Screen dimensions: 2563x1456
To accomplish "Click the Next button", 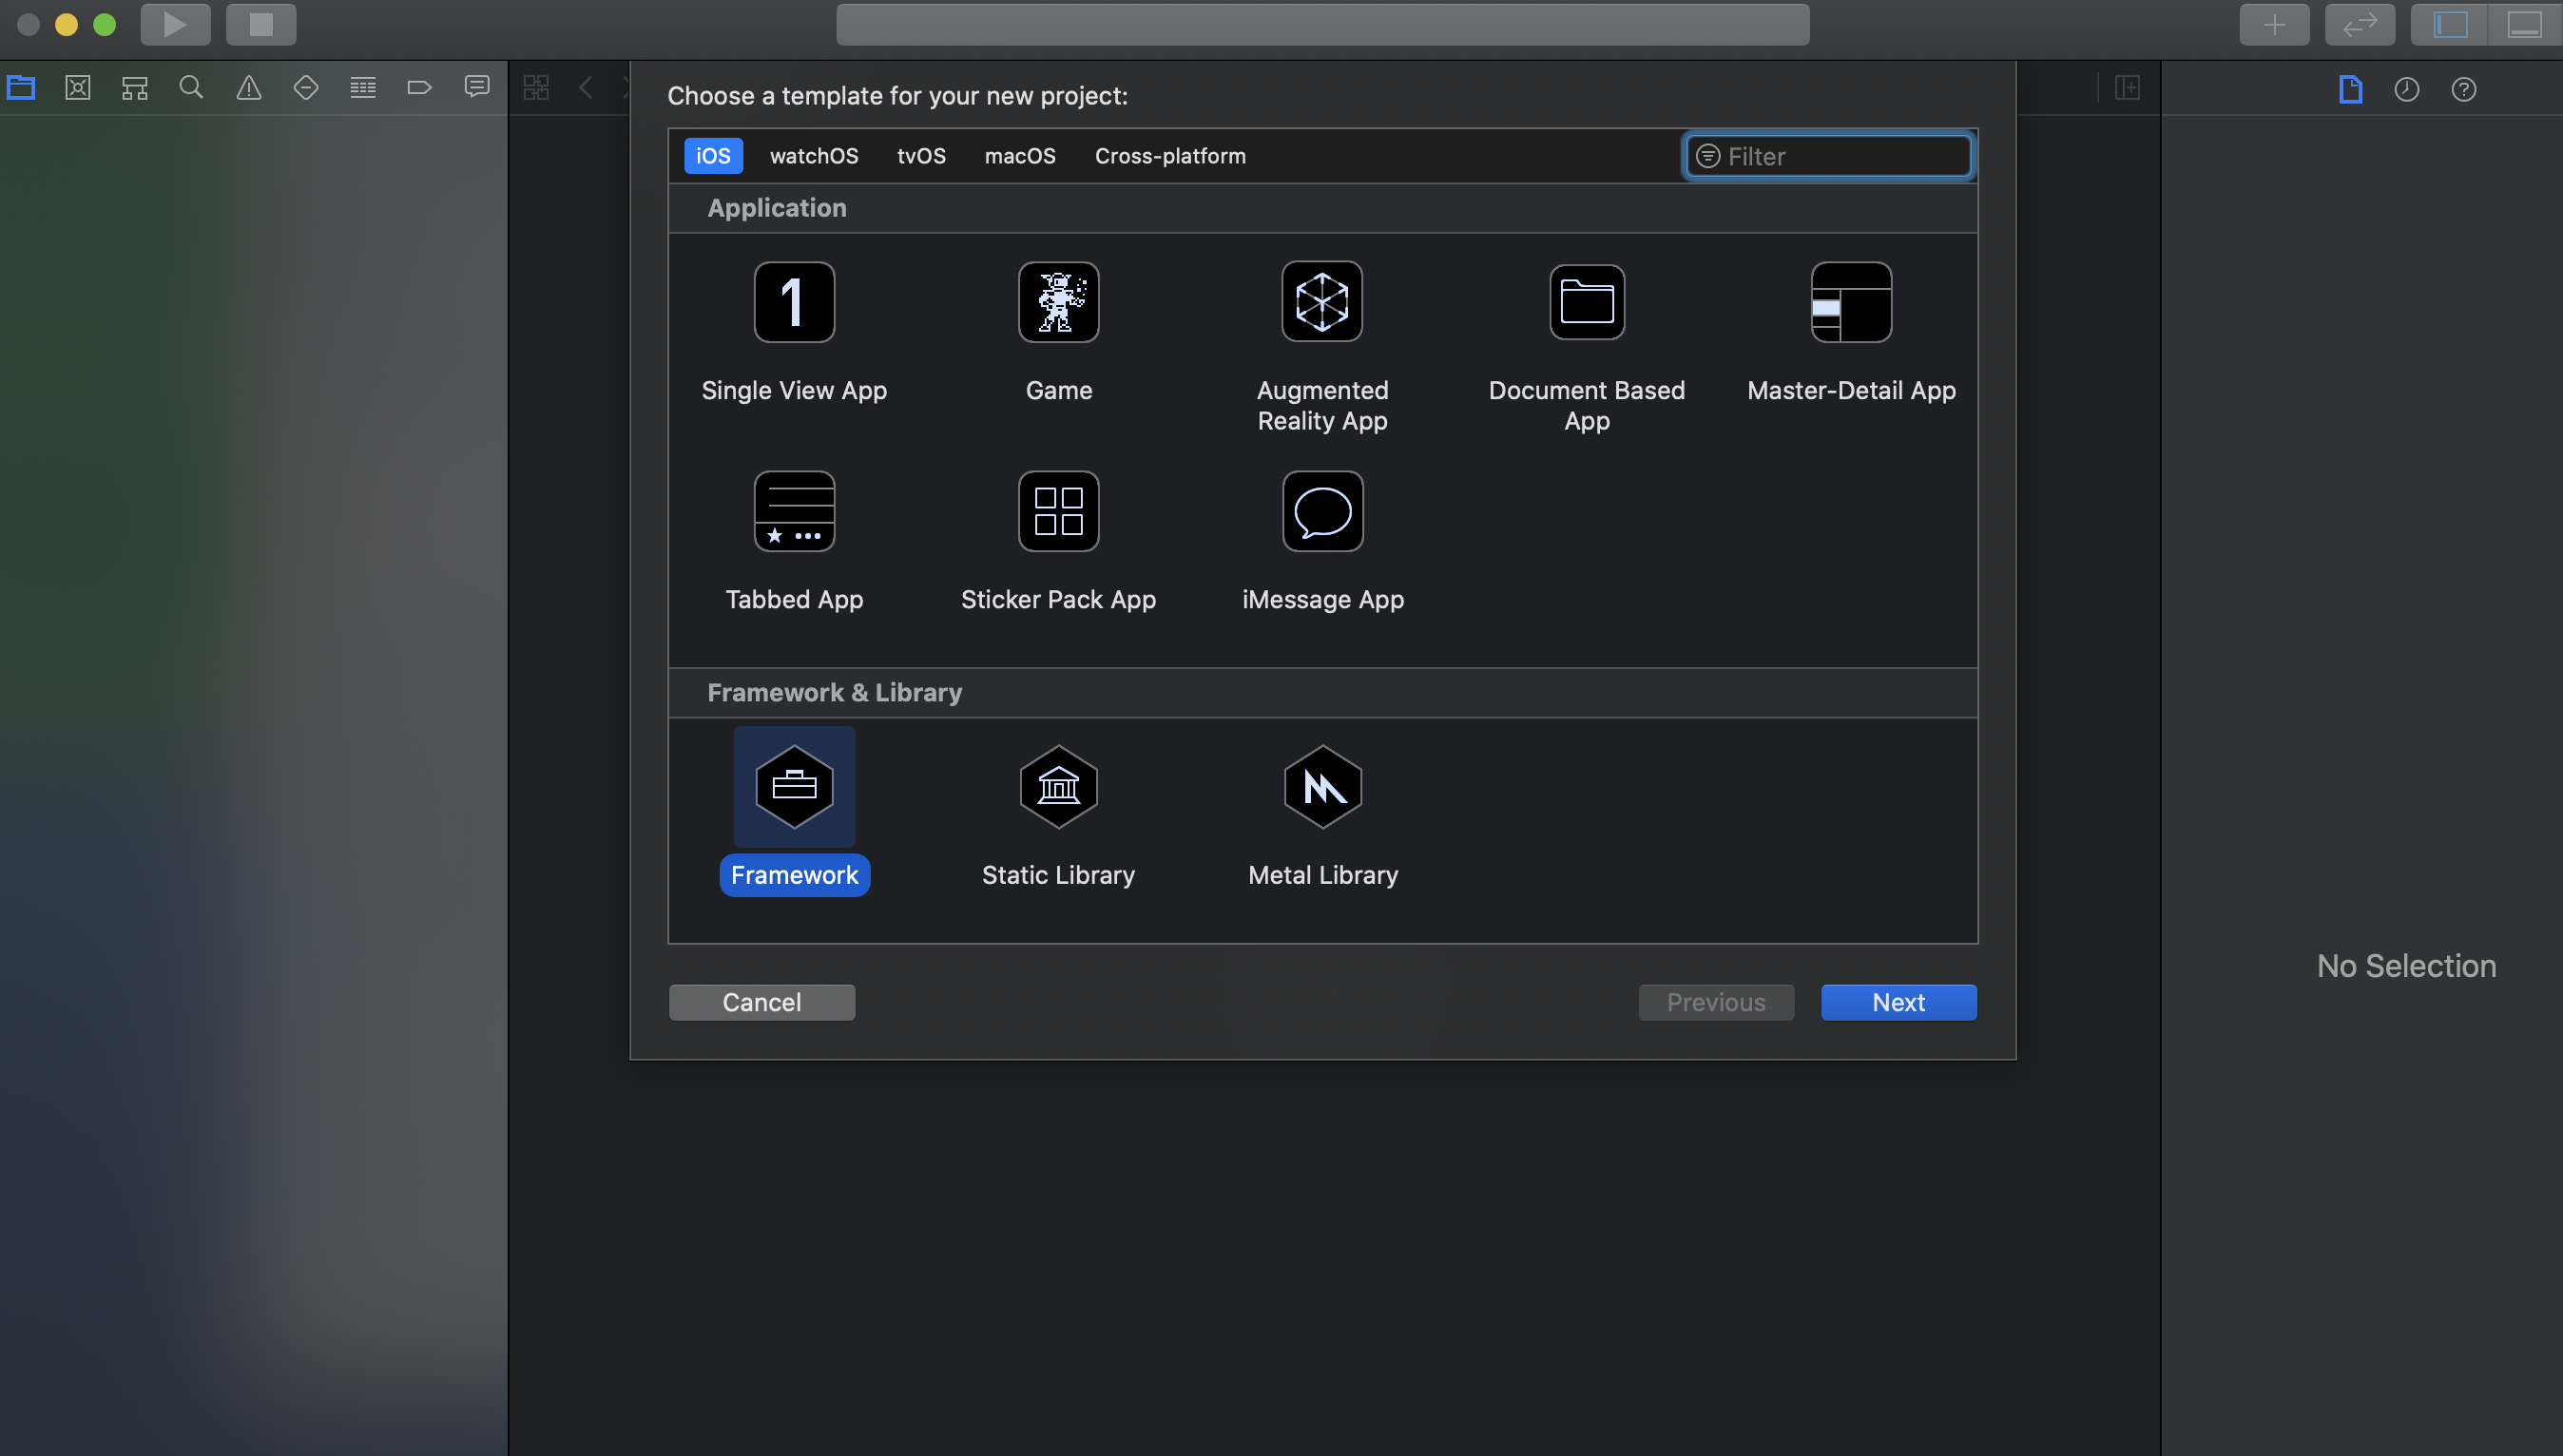I will [x=1897, y=1002].
